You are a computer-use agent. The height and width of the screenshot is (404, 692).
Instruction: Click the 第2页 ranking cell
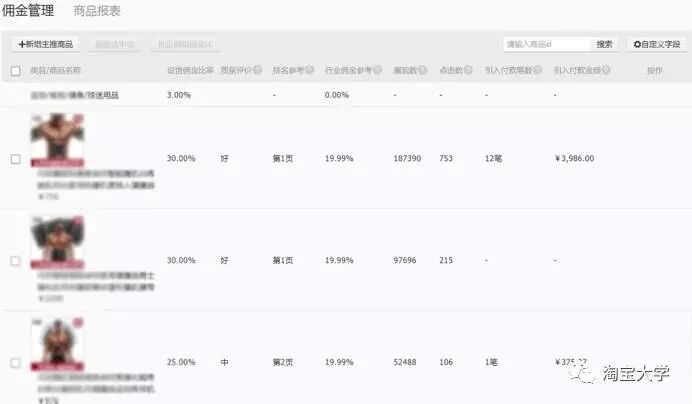[x=282, y=362]
